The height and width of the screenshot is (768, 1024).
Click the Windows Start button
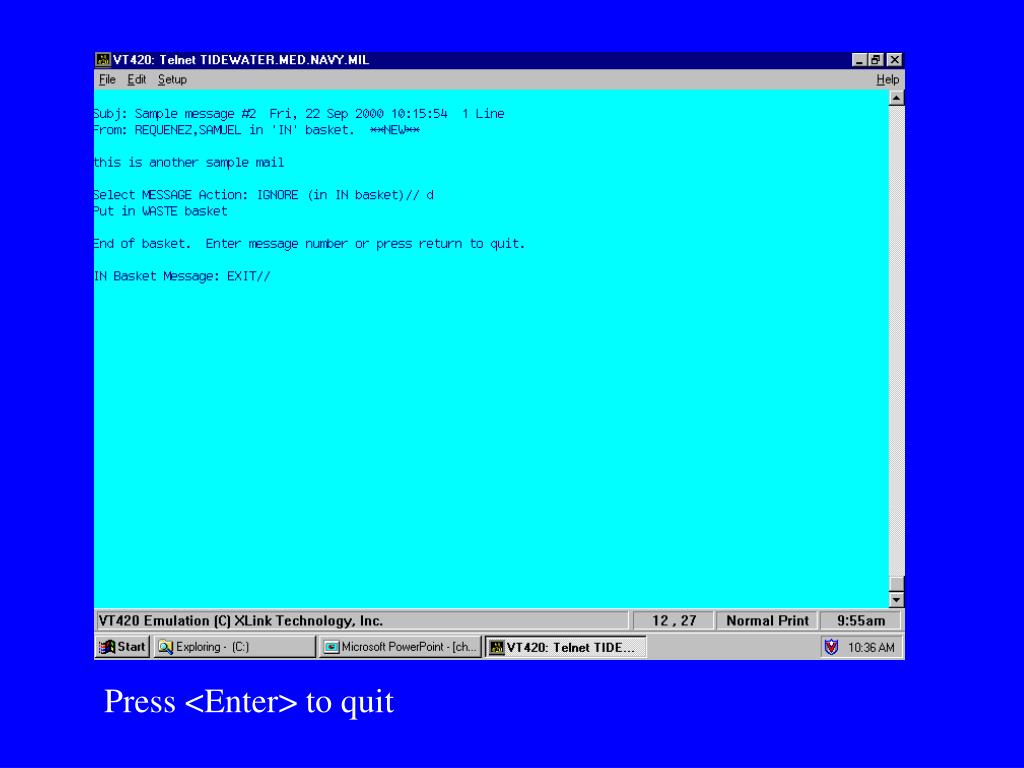point(122,647)
